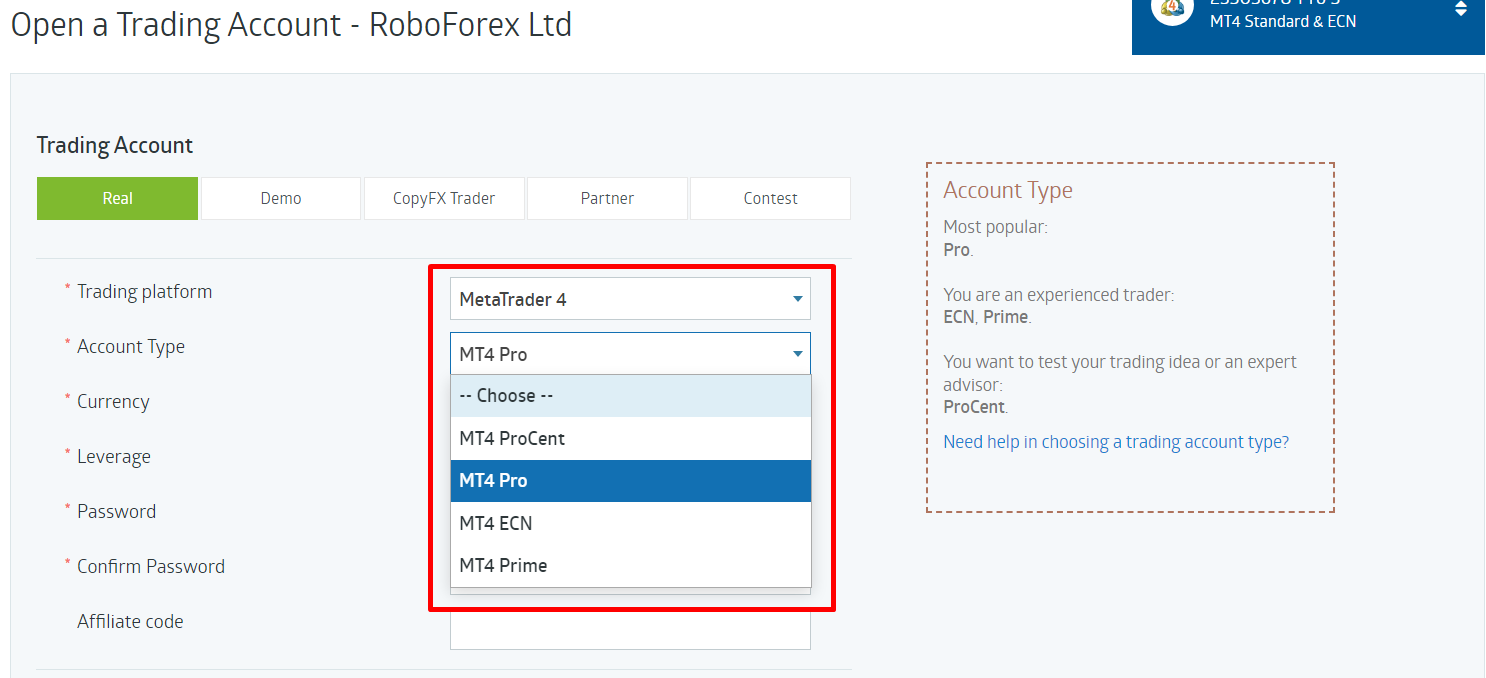Click the account switcher up-down arrows icon
This screenshot has width=1486, height=678.
pos(1461,8)
